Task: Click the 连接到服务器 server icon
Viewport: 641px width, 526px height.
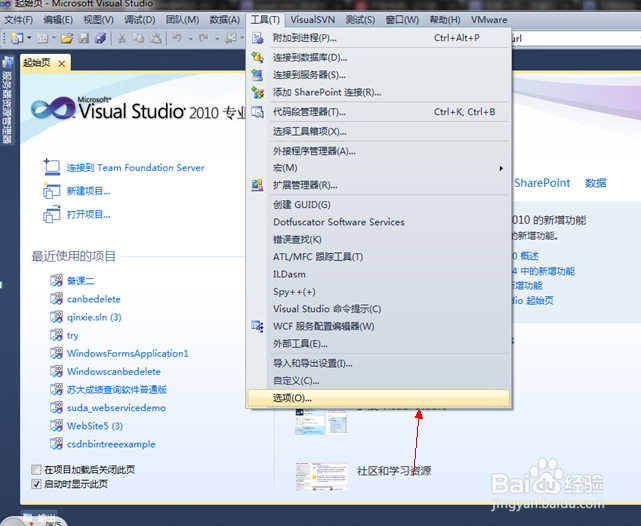Action: [x=258, y=75]
